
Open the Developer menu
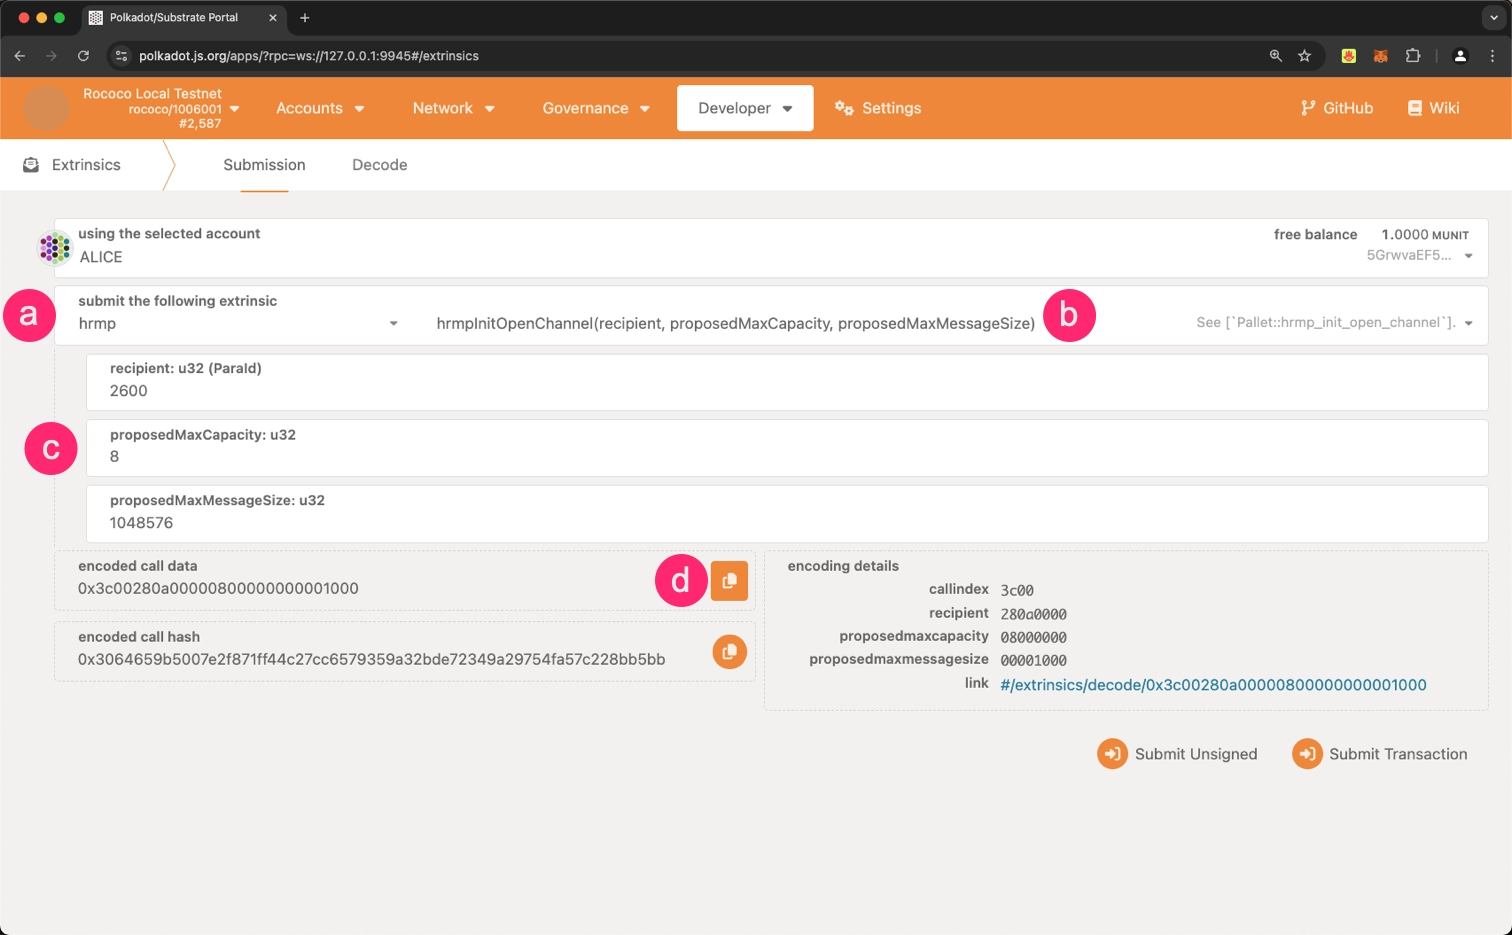744,108
